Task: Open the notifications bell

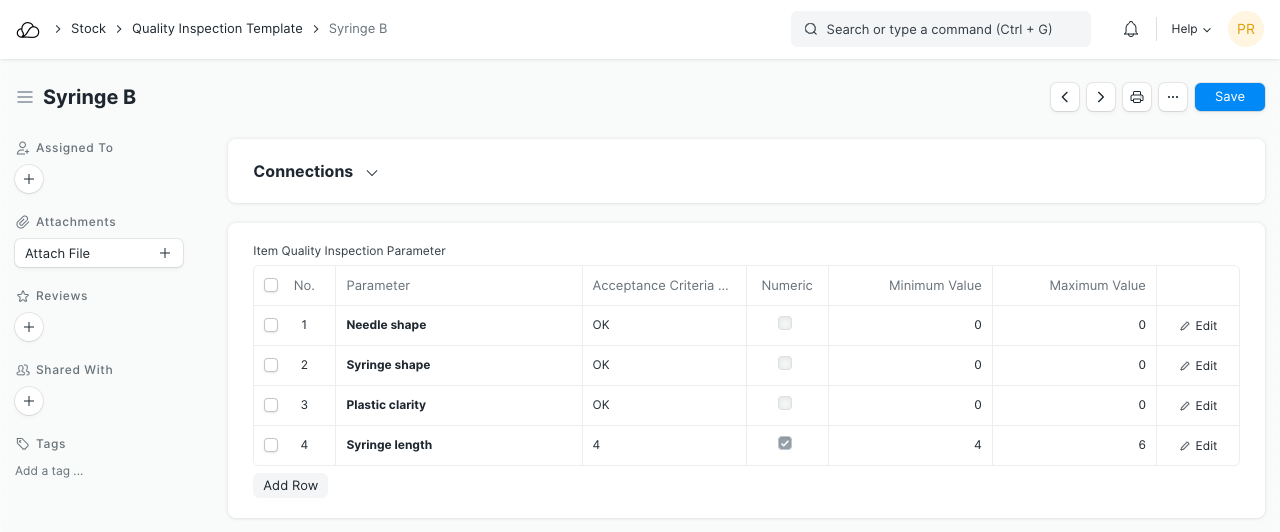Action: coord(1131,29)
